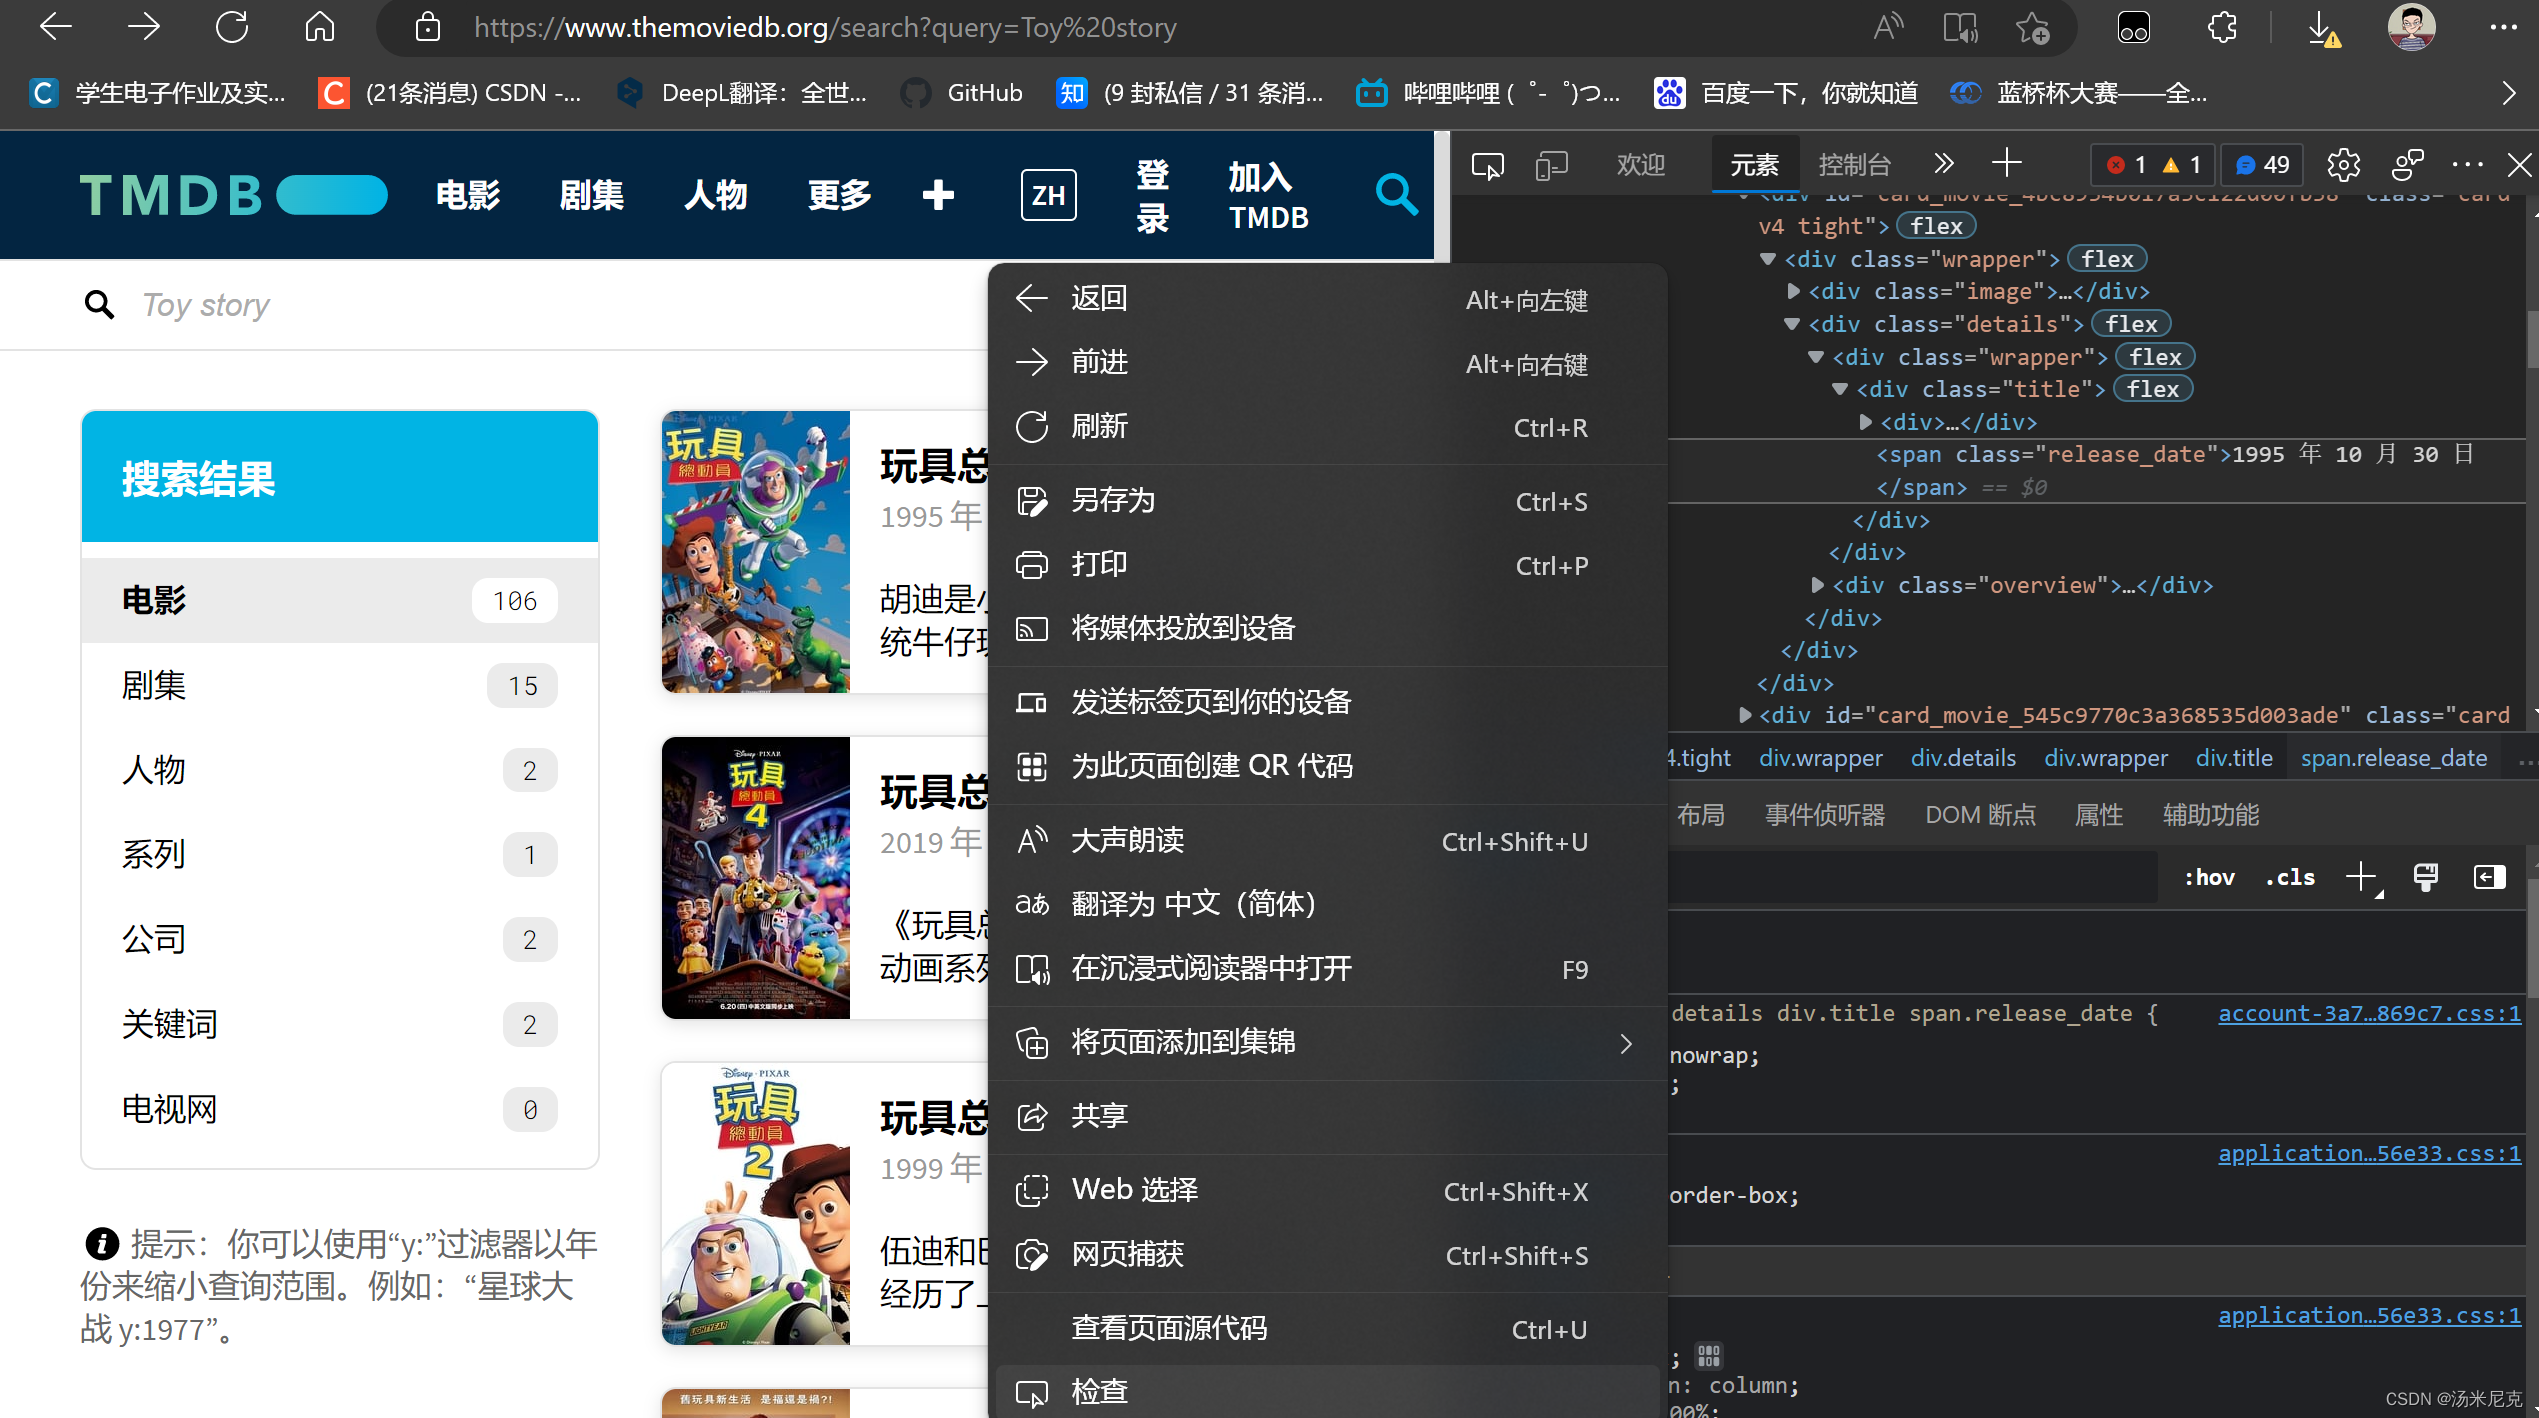Open the DOM 断点 pane tab

[x=1980, y=815]
